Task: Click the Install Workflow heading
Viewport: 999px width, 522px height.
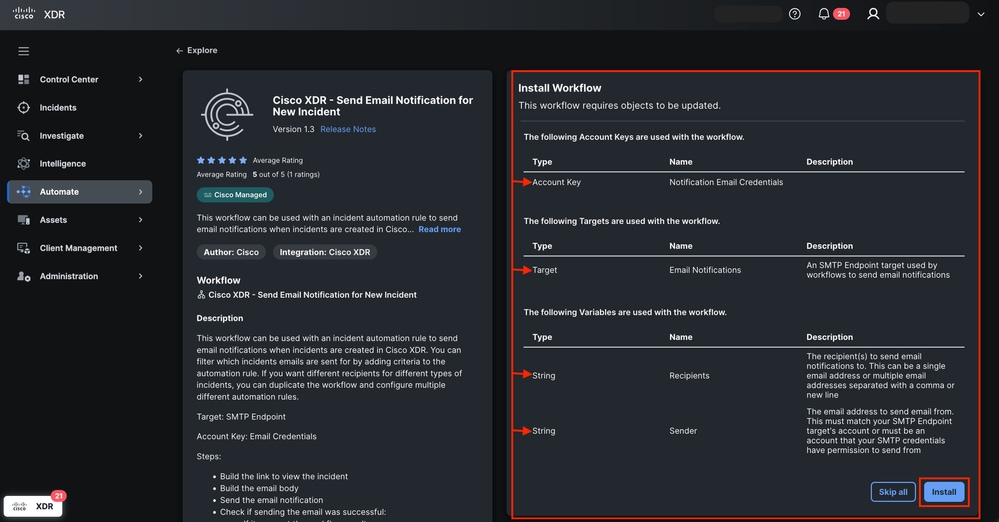Action: click(559, 88)
